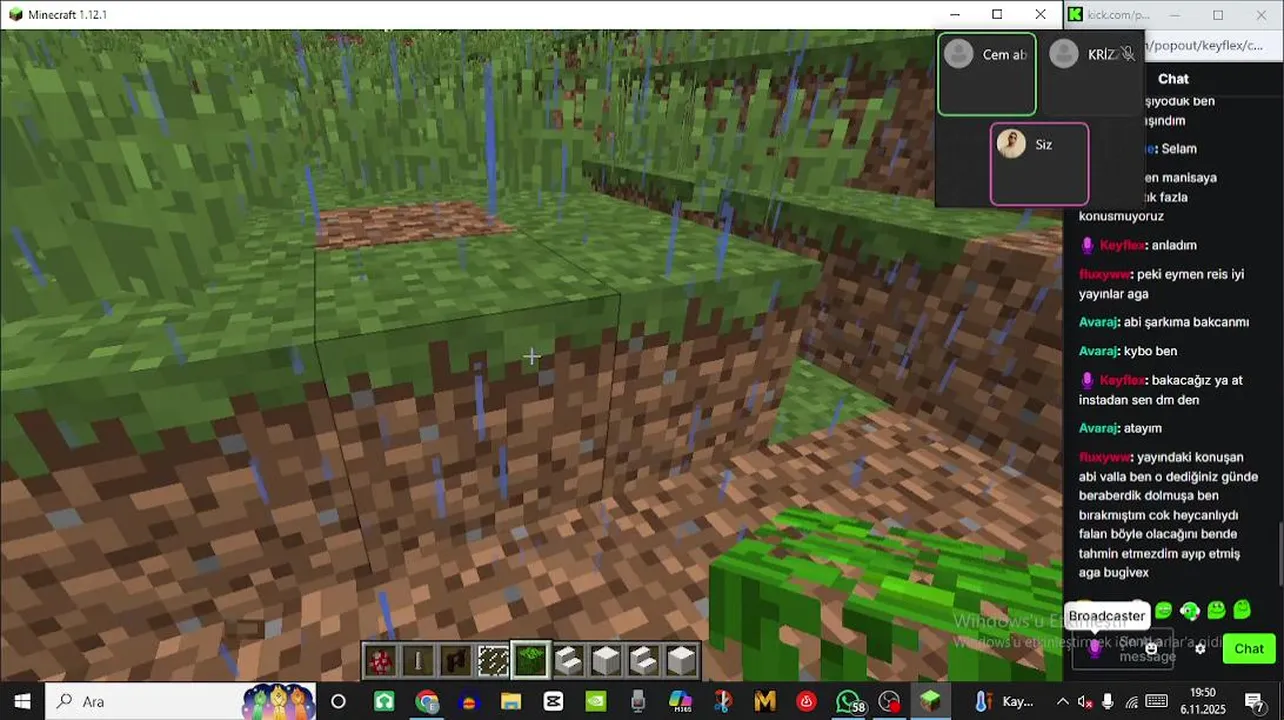
Task: Select the dark fence hotbar slot
Action: coord(456,661)
